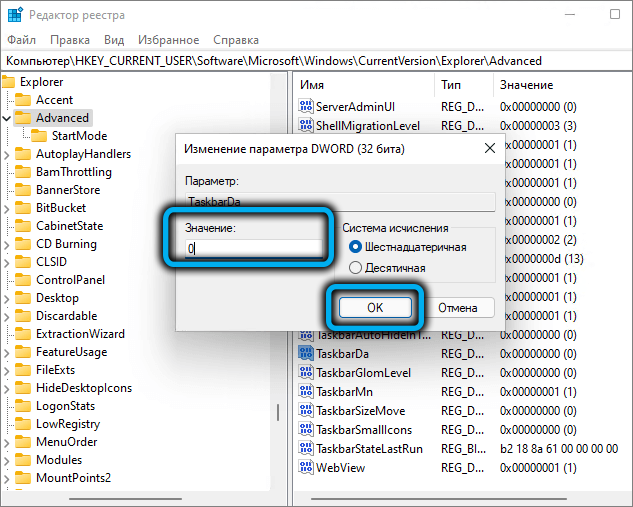Select the WebView value icon
The image size is (633, 507).
pos(306,467)
